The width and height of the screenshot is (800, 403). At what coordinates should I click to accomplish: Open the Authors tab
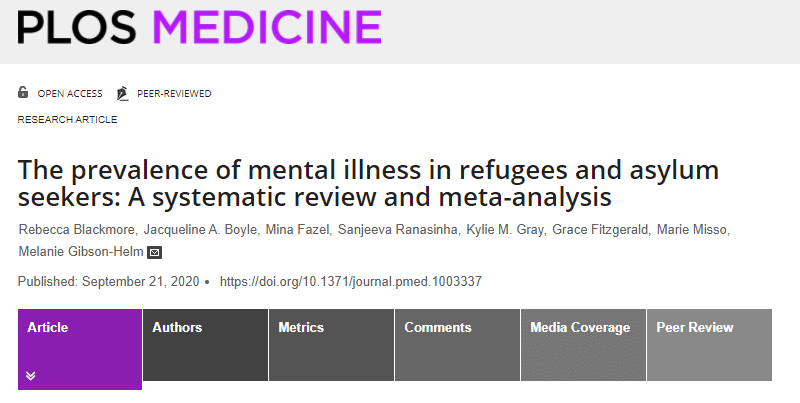tap(206, 345)
